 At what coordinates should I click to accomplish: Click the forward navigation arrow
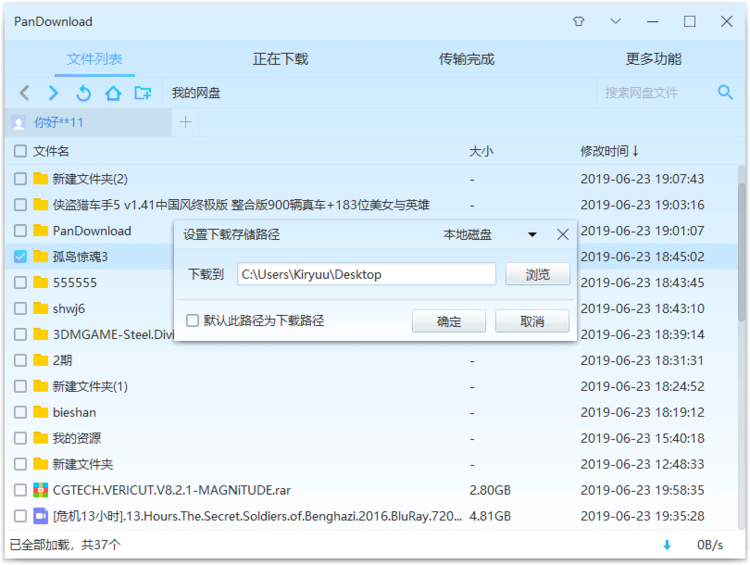point(54,93)
